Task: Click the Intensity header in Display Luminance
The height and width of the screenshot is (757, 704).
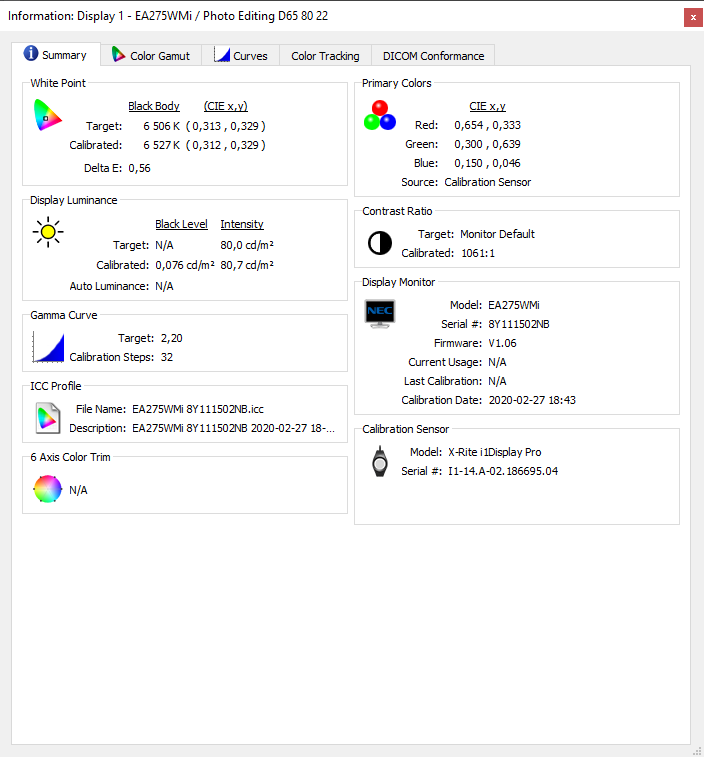Action: tap(242, 224)
